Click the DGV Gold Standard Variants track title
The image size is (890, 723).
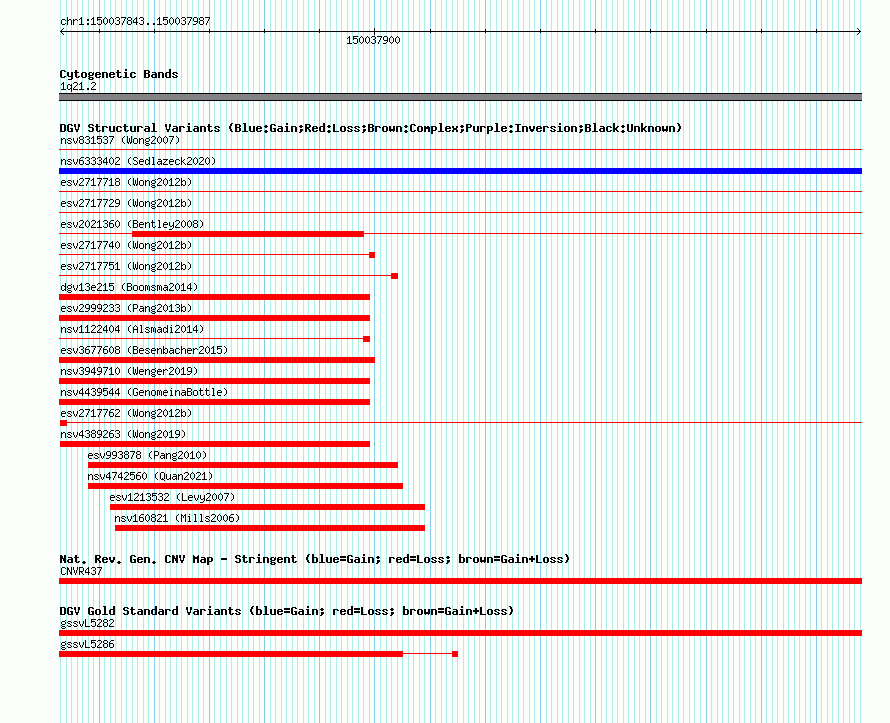[287, 611]
